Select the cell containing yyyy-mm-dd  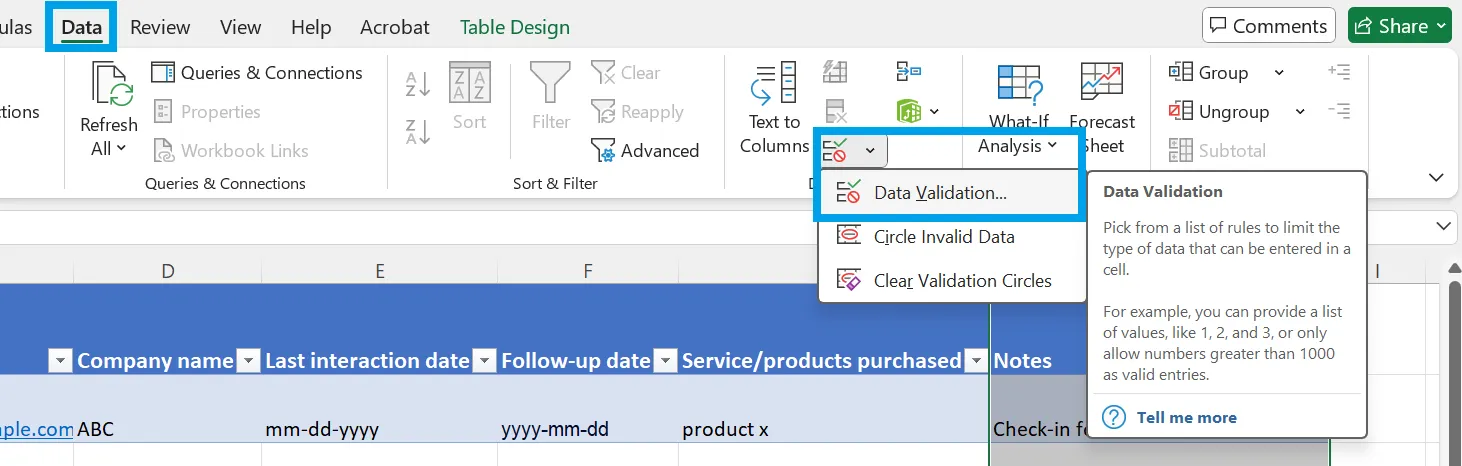[588, 409]
